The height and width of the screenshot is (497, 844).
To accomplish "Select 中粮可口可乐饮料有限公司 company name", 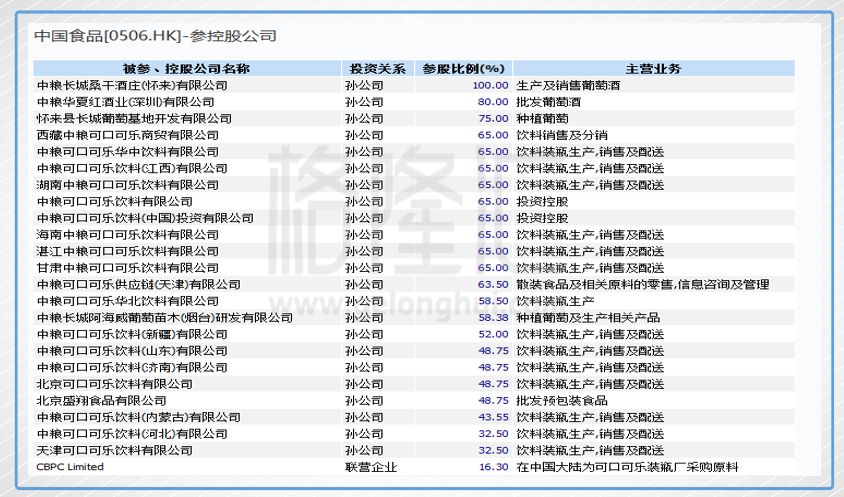I will click(x=115, y=201).
